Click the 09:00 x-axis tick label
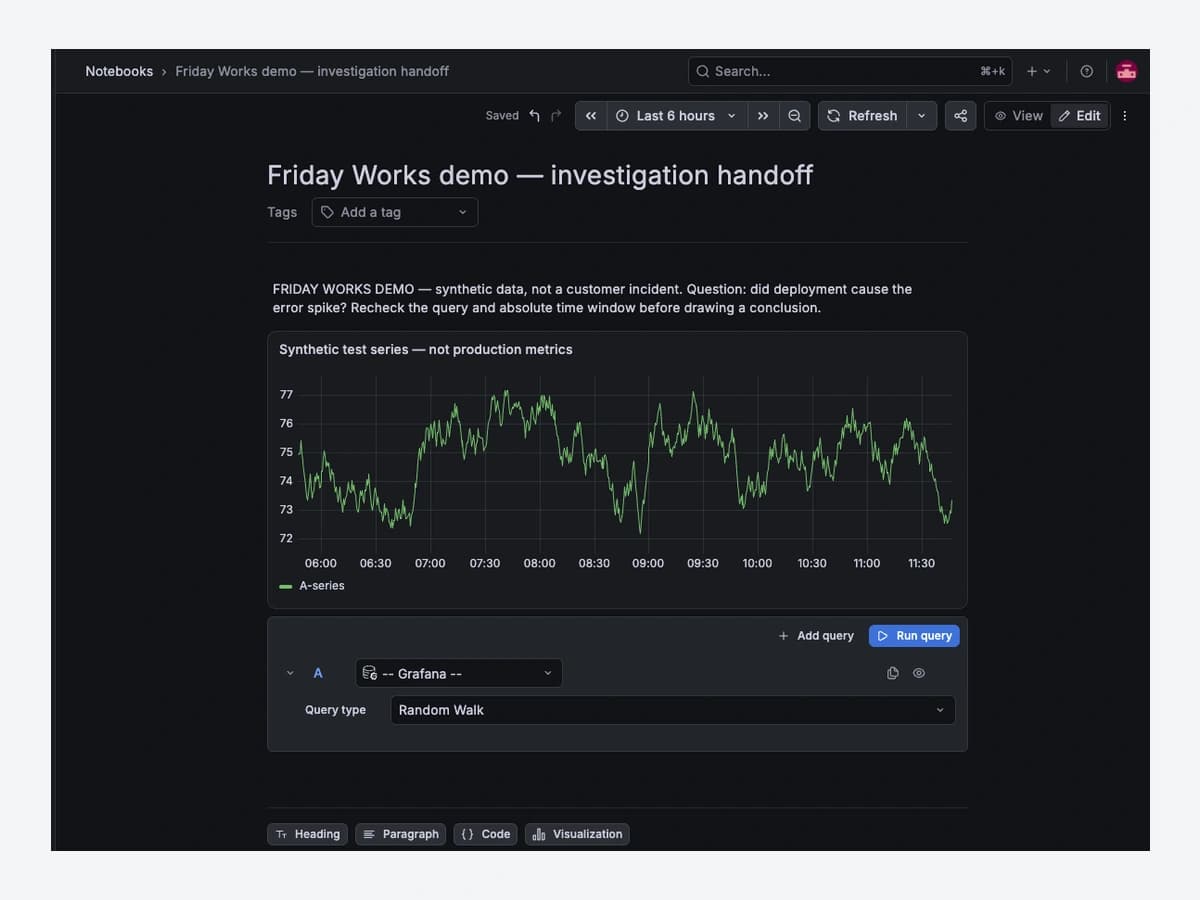Image resolution: width=1200 pixels, height=900 pixels. (648, 564)
